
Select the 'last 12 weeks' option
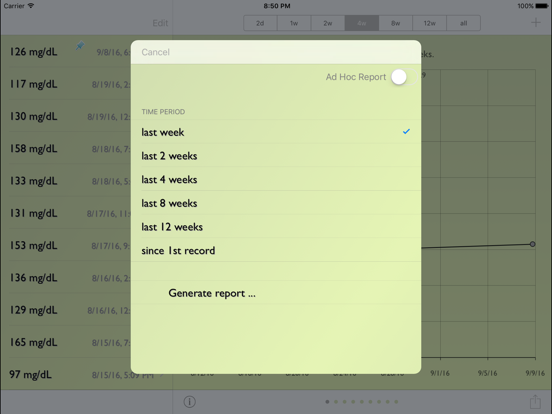(276, 226)
